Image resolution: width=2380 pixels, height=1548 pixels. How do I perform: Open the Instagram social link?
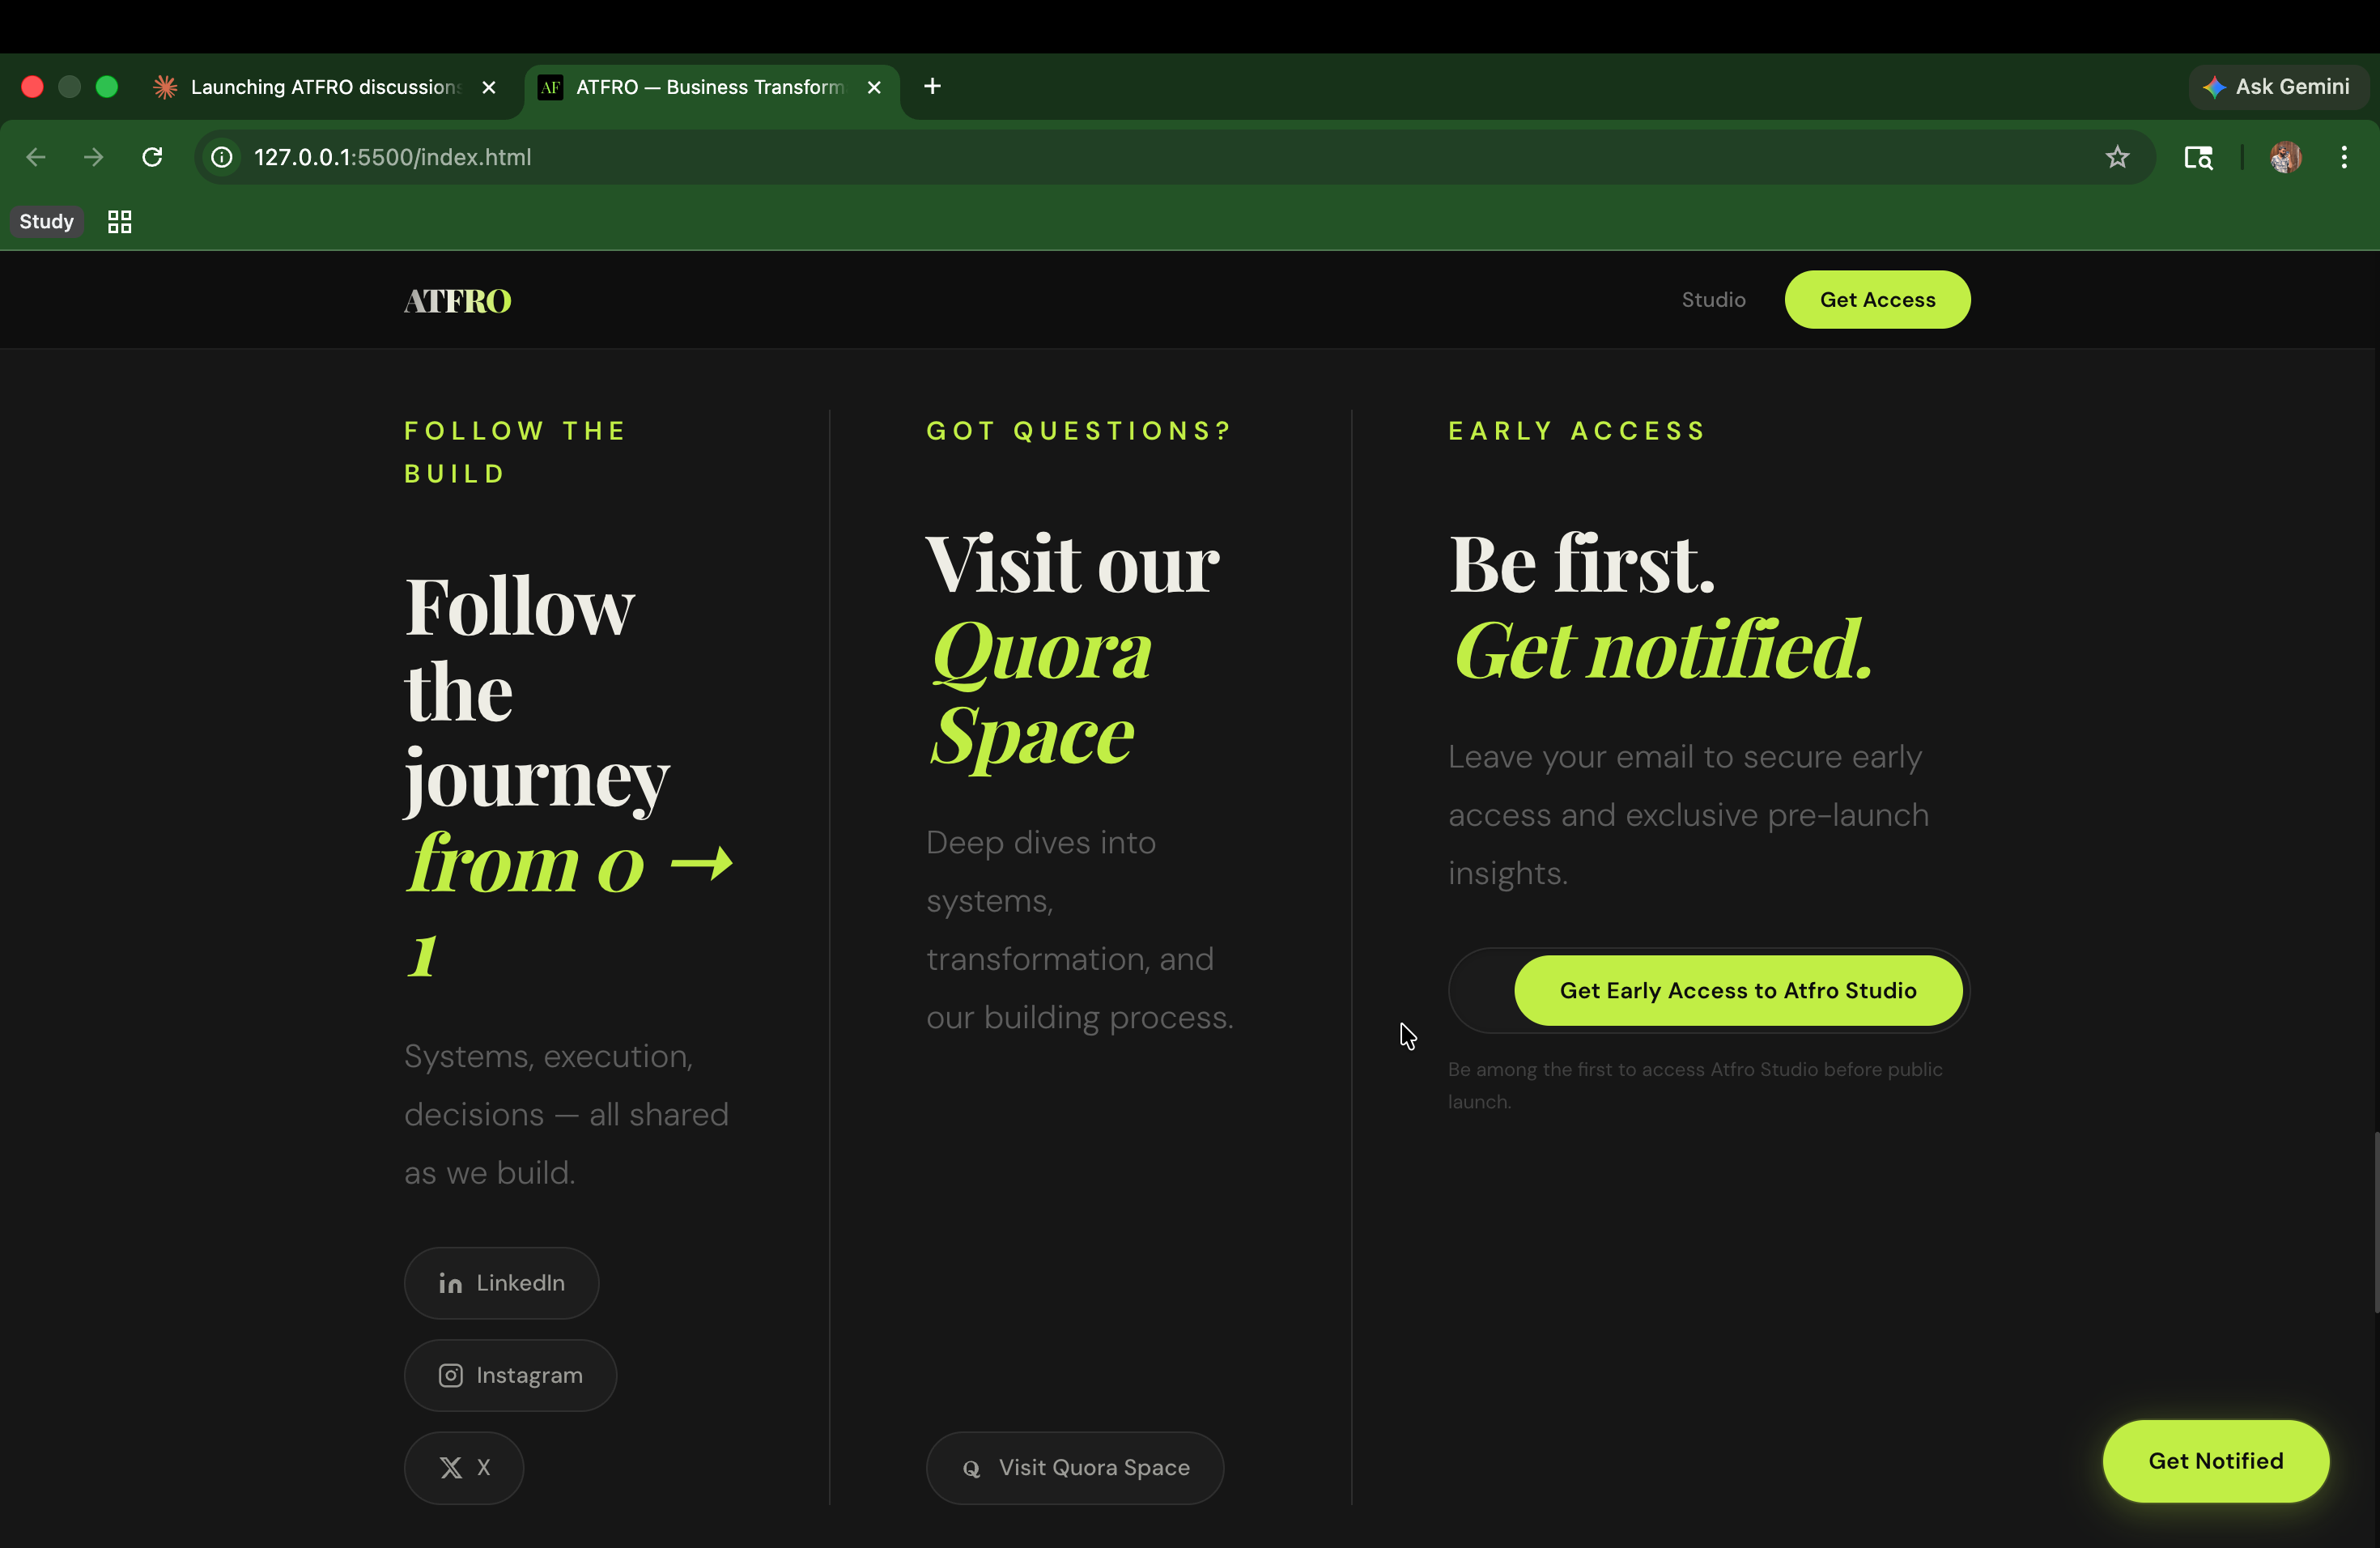click(x=510, y=1376)
